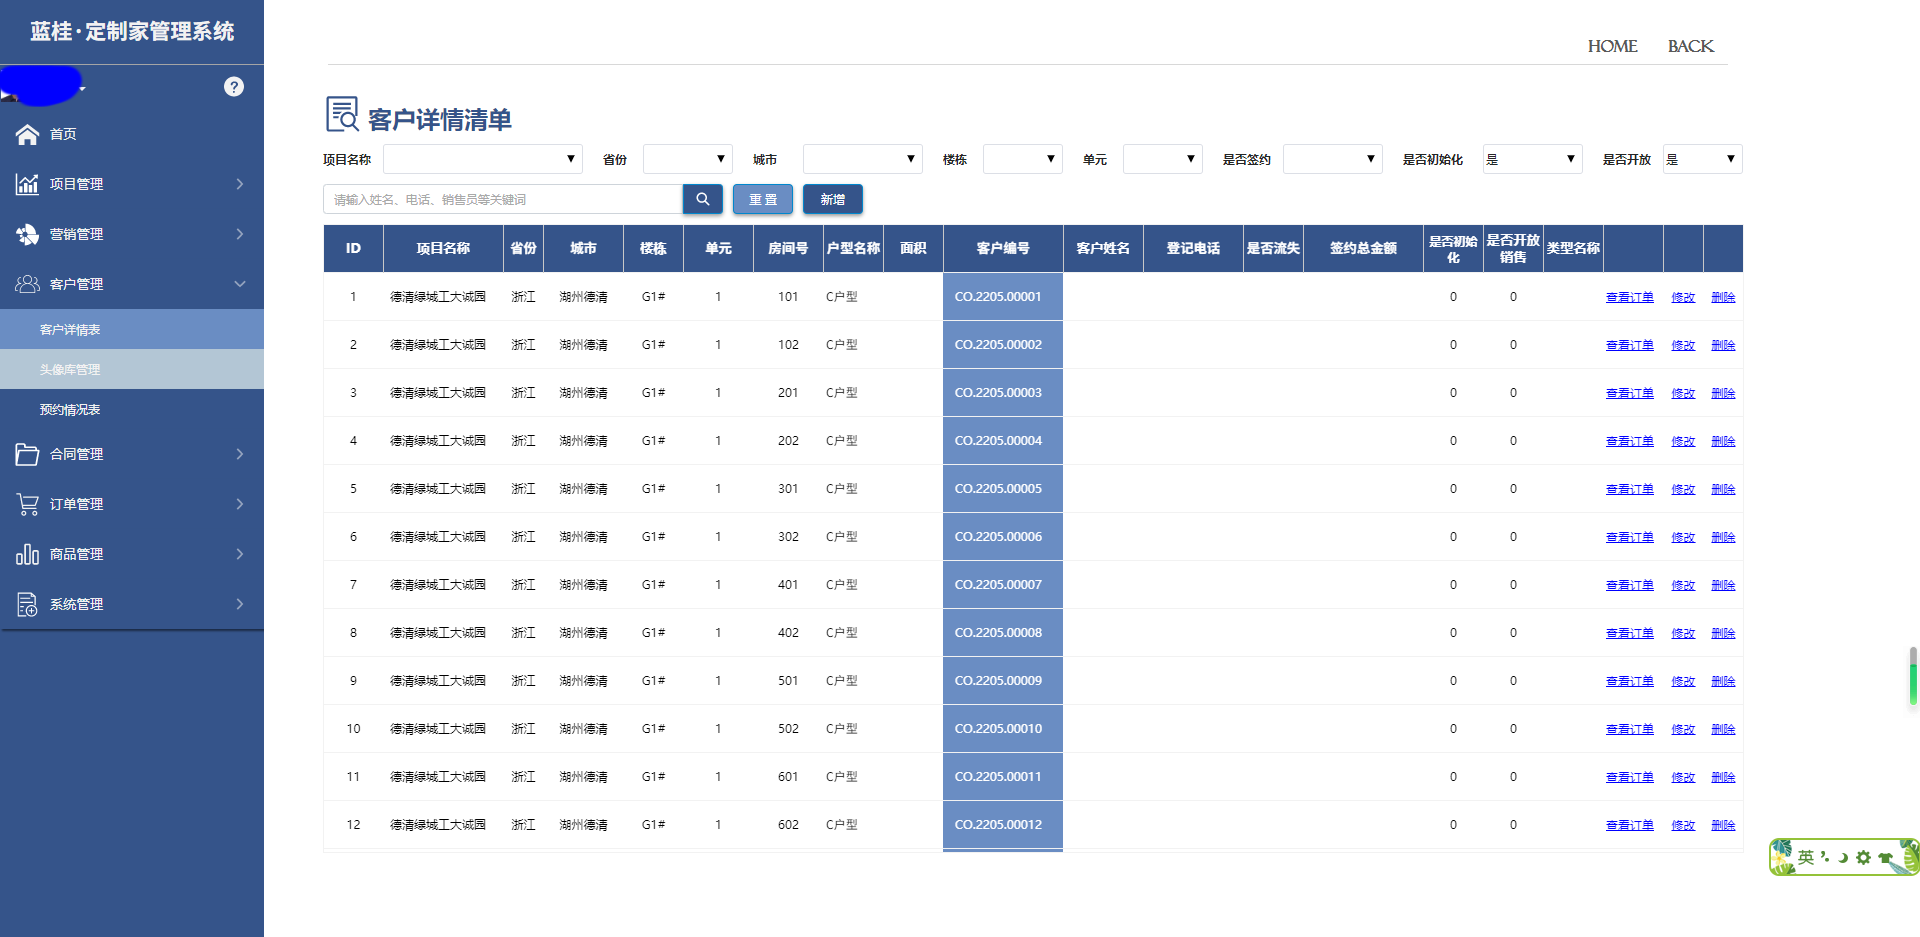Click customer number CO.2205.00012 cell
The image size is (1920, 937).
pos(1003,825)
